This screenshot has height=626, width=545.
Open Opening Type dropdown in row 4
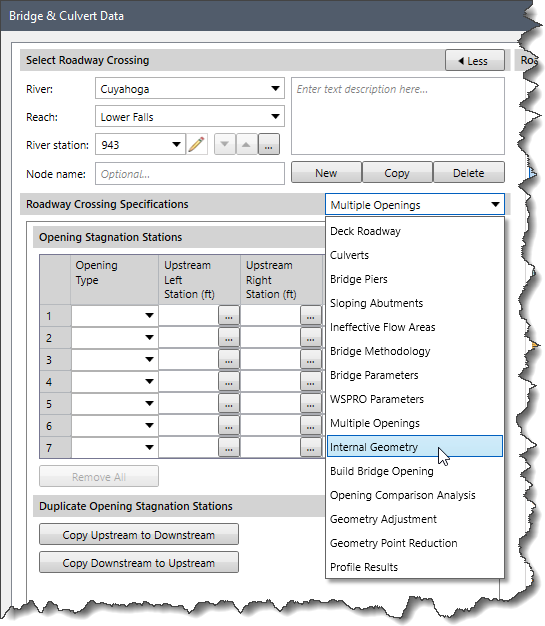115,382
